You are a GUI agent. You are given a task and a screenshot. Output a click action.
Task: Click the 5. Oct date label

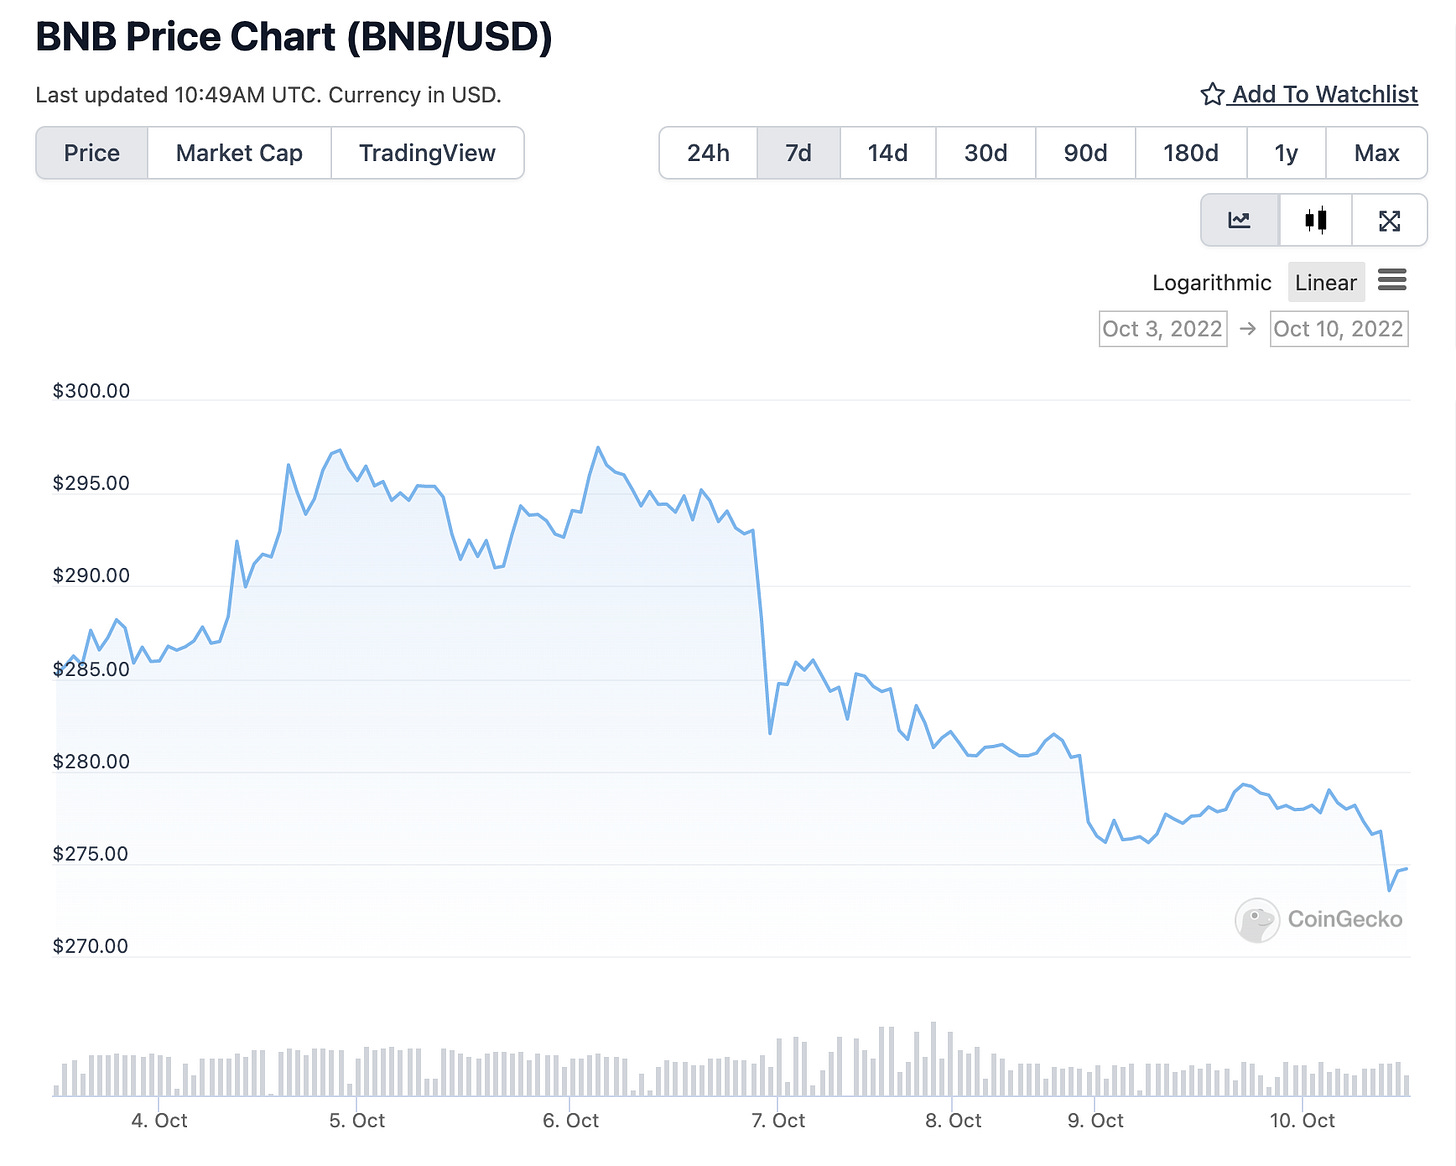coord(357,1121)
